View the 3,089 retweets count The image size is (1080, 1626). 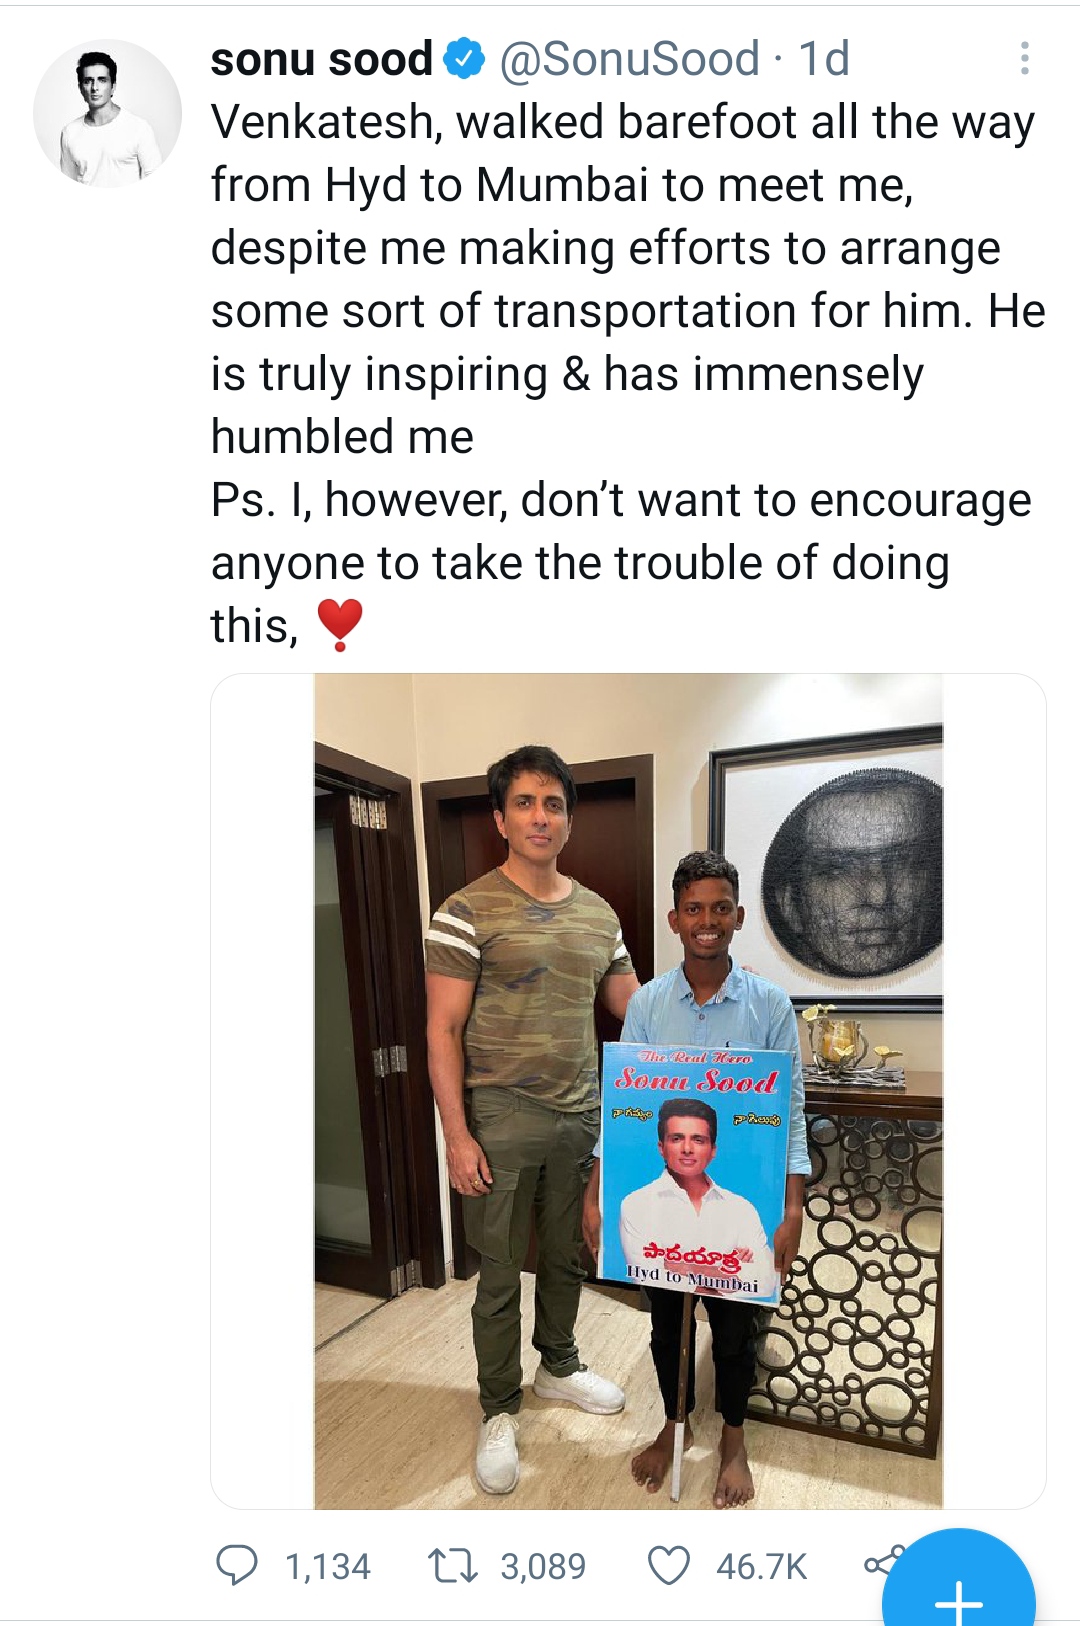(x=543, y=1566)
